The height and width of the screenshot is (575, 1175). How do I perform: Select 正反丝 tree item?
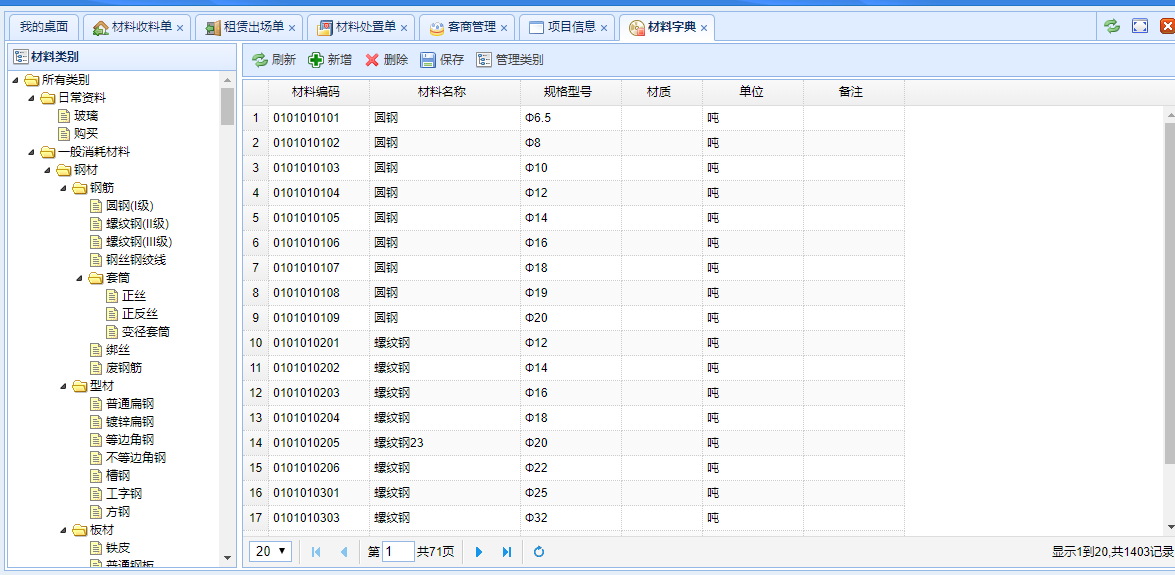(x=140, y=313)
